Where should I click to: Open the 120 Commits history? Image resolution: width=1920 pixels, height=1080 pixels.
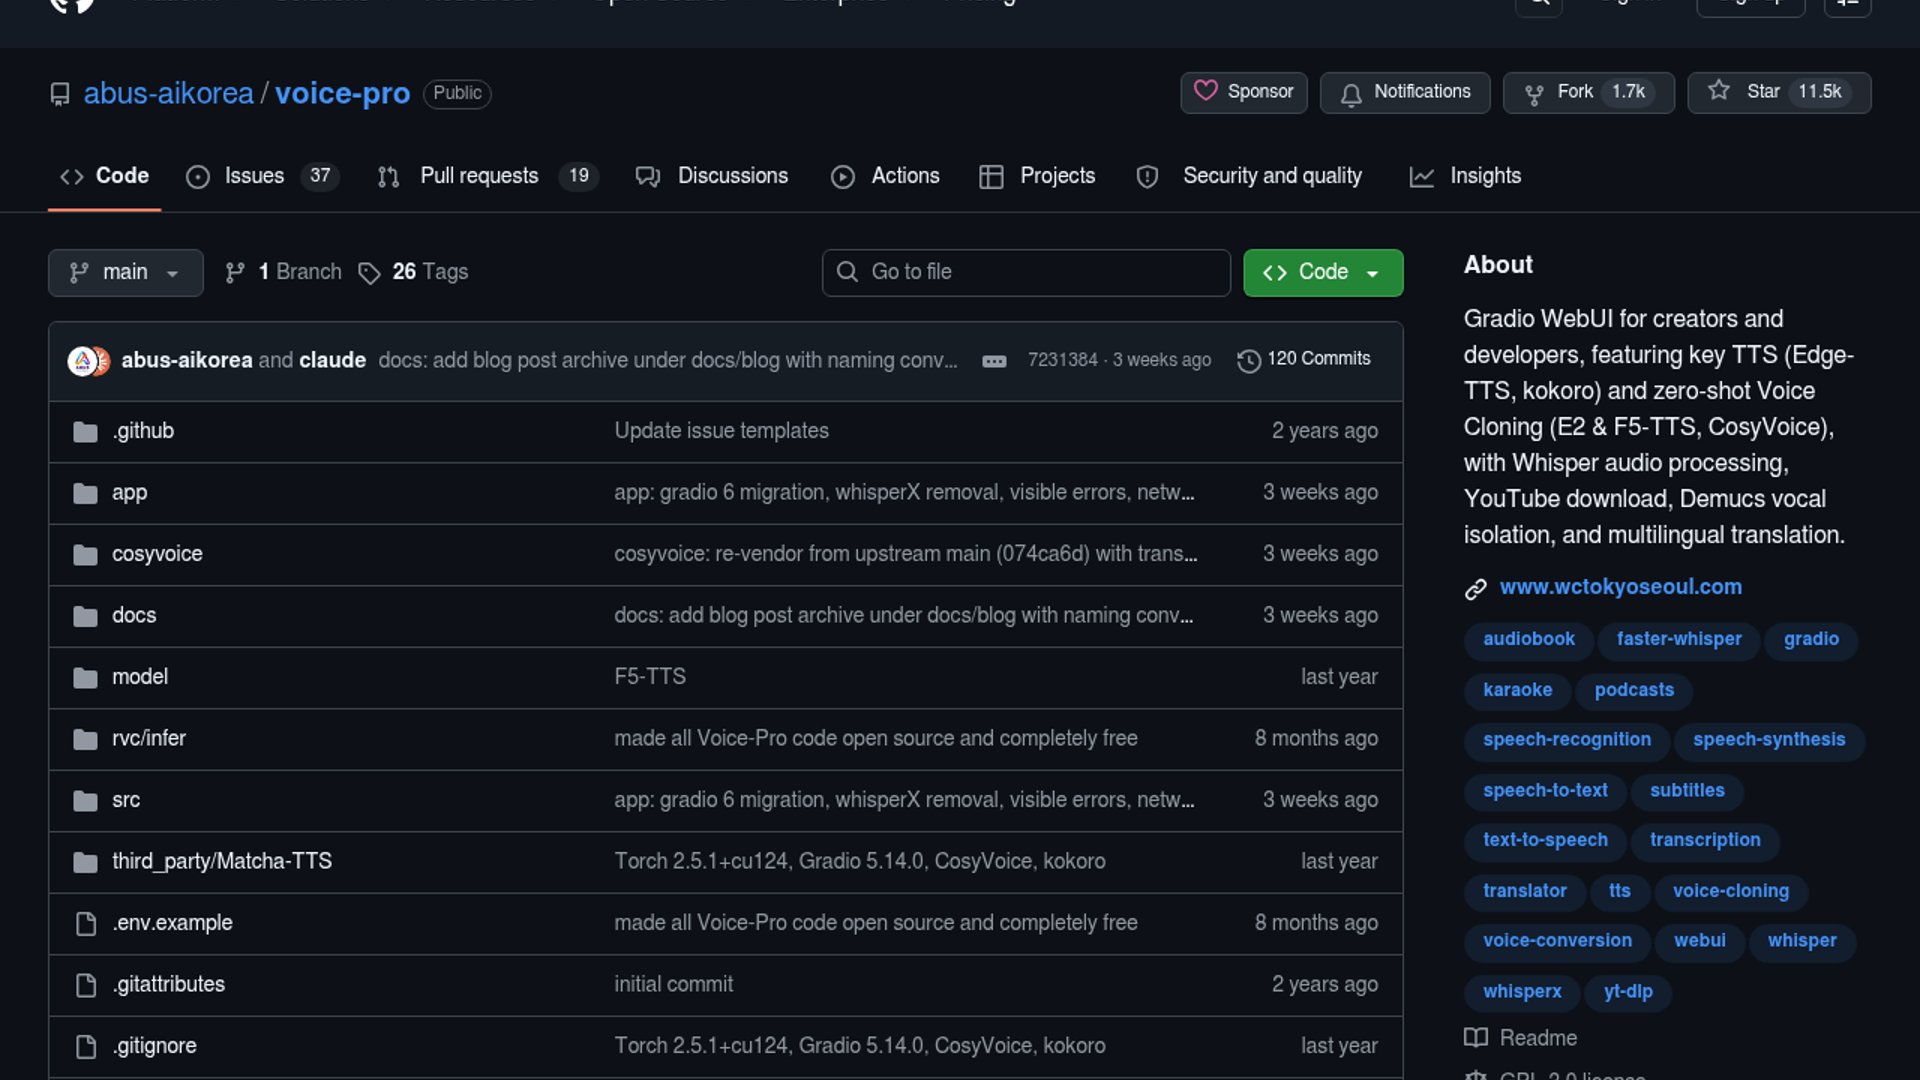[1304, 359]
